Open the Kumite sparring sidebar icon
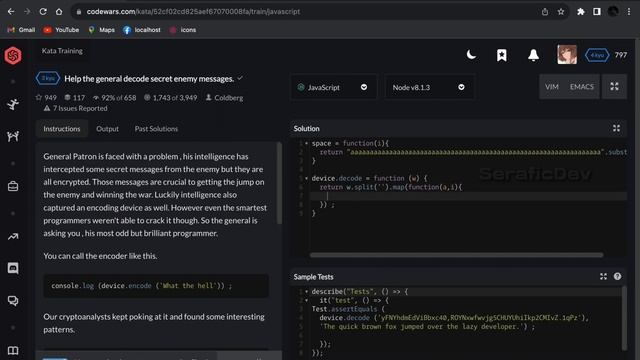The image size is (640, 360). tap(13, 136)
